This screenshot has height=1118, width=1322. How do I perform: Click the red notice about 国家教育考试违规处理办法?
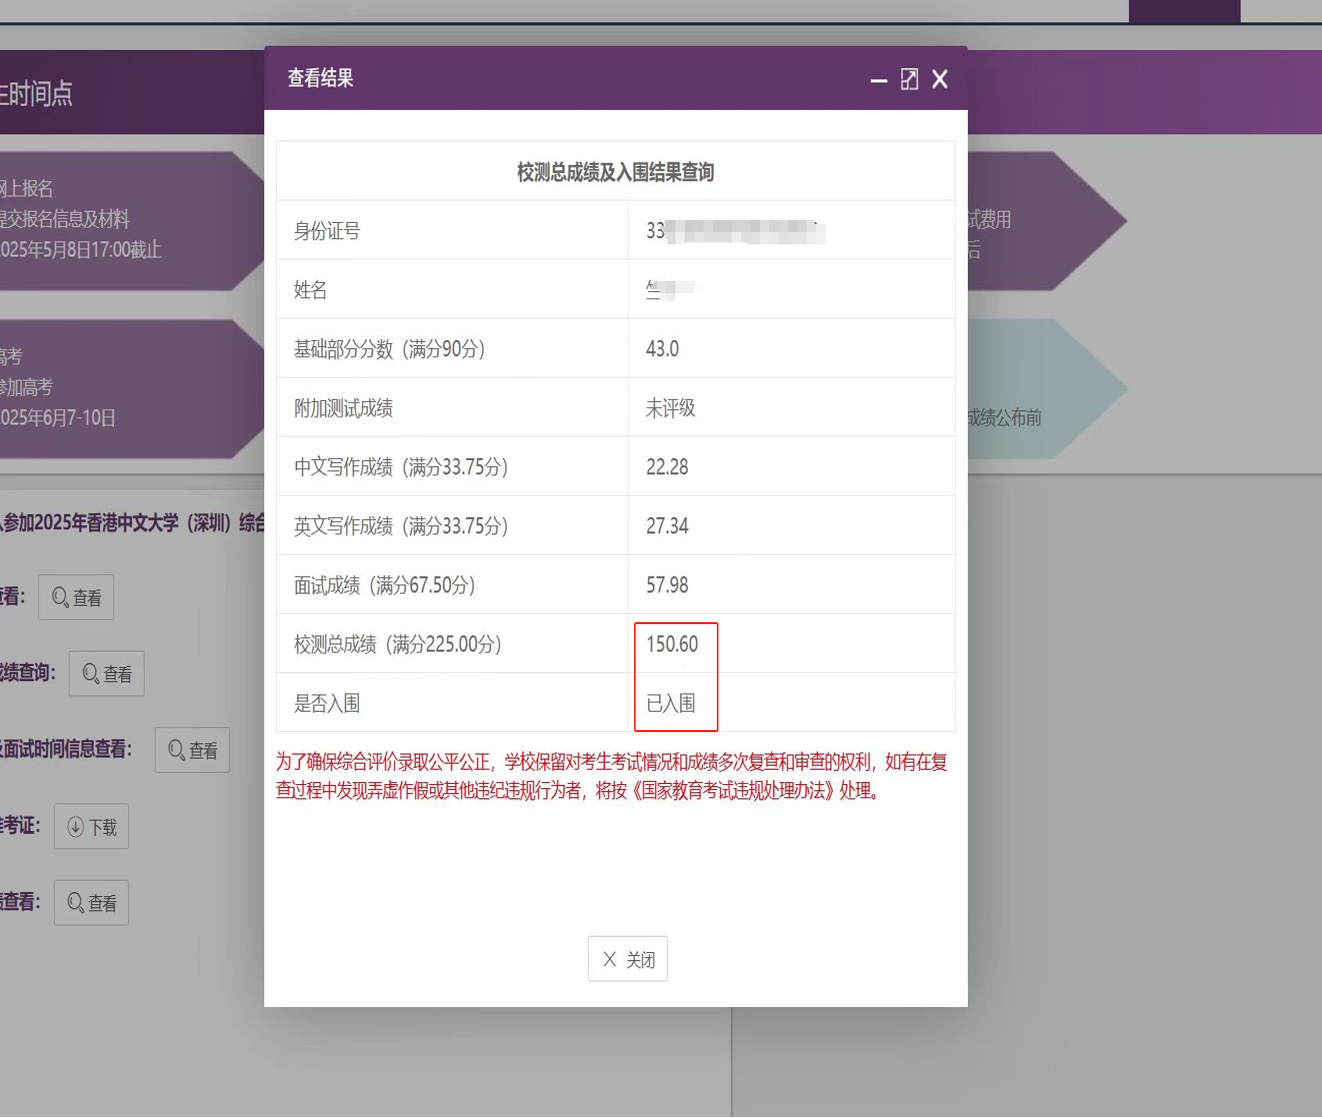612,776
